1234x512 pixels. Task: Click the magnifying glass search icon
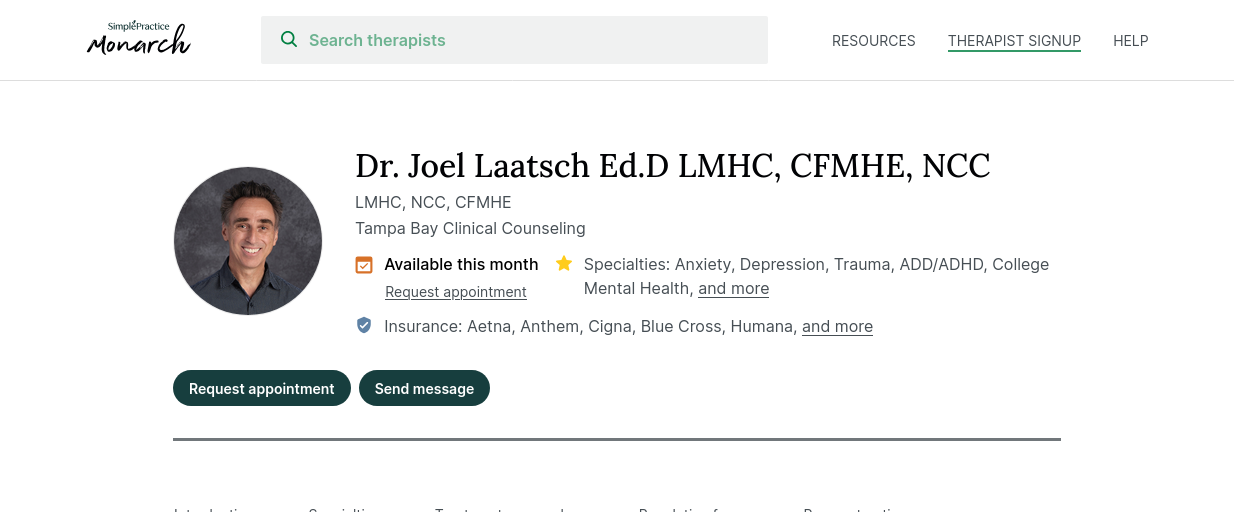tap(289, 40)
